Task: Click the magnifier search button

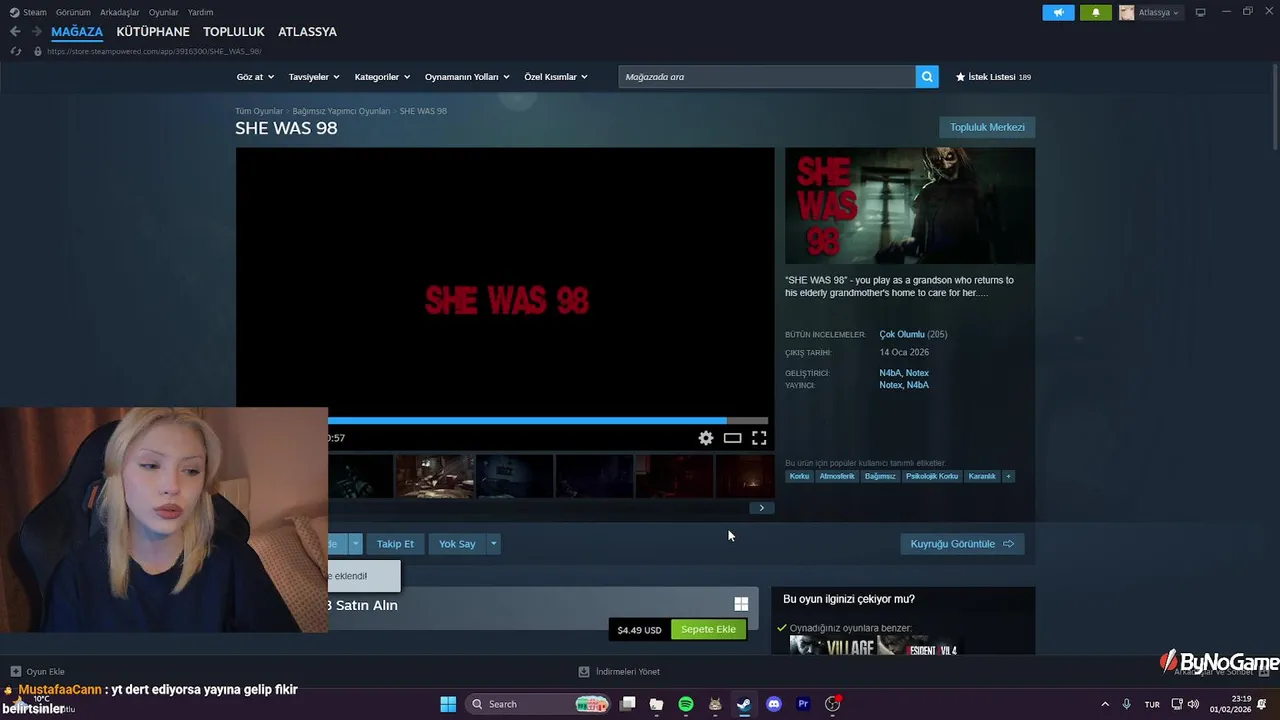Action: 927,77
